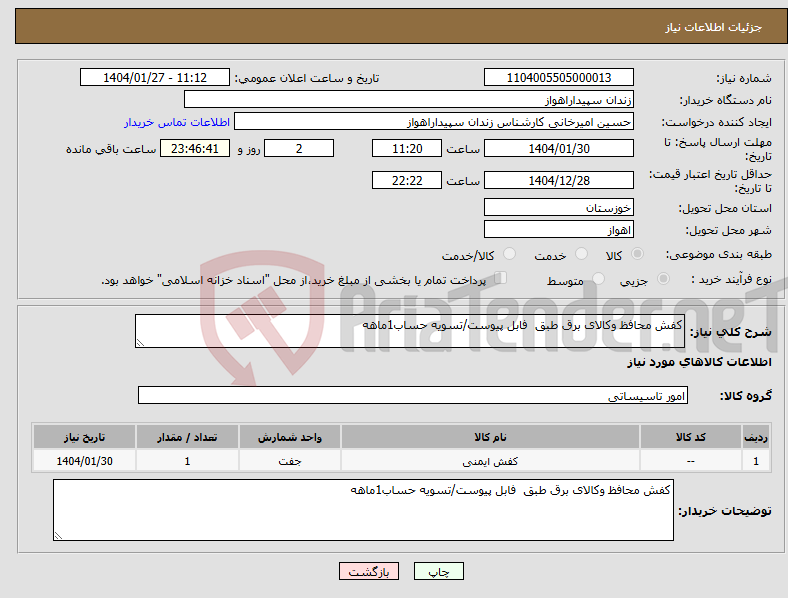788x598 pixels.
Task: Click the نام کالا column header
Action: [490, 437]
